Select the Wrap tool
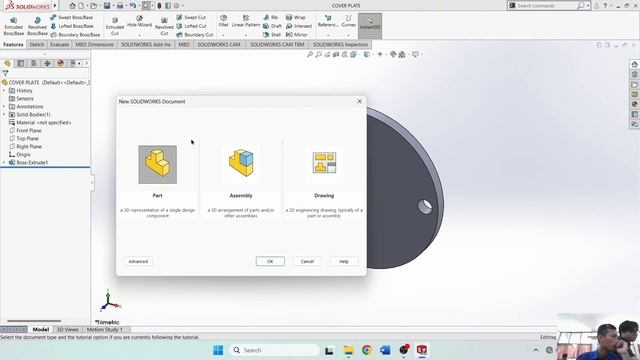This screenshot has width=640, height=360. click(296, 18)
